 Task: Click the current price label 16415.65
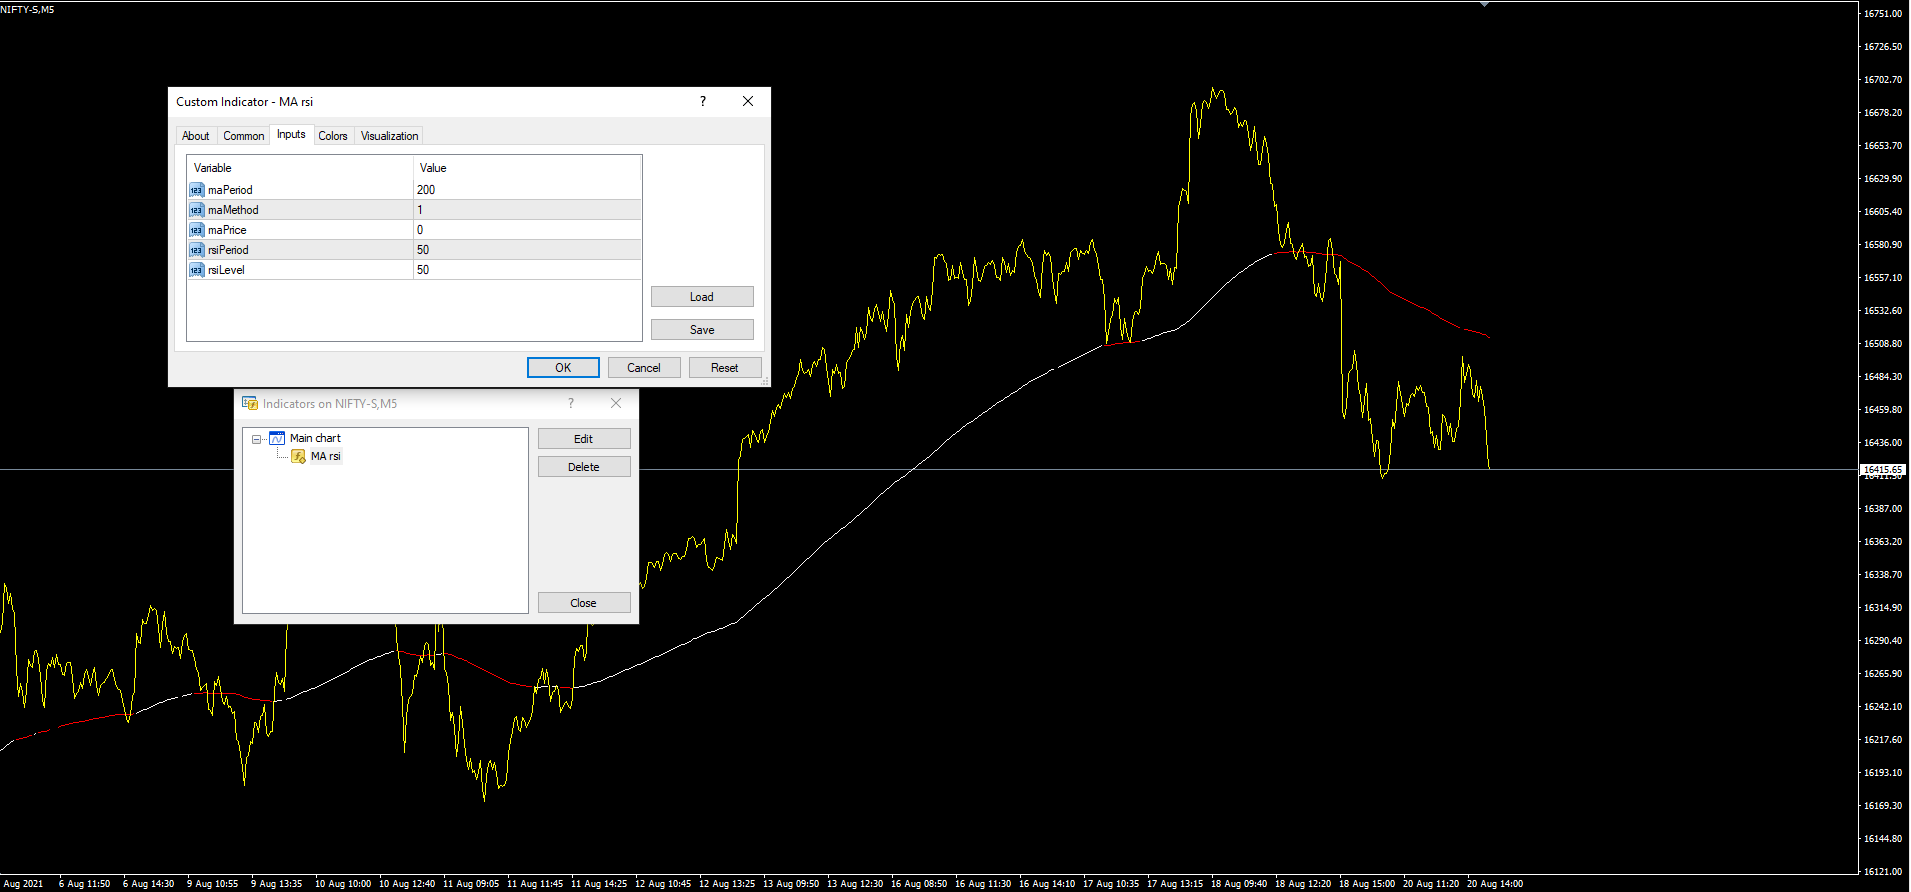pyautogui.click(x=1882, y=470)
